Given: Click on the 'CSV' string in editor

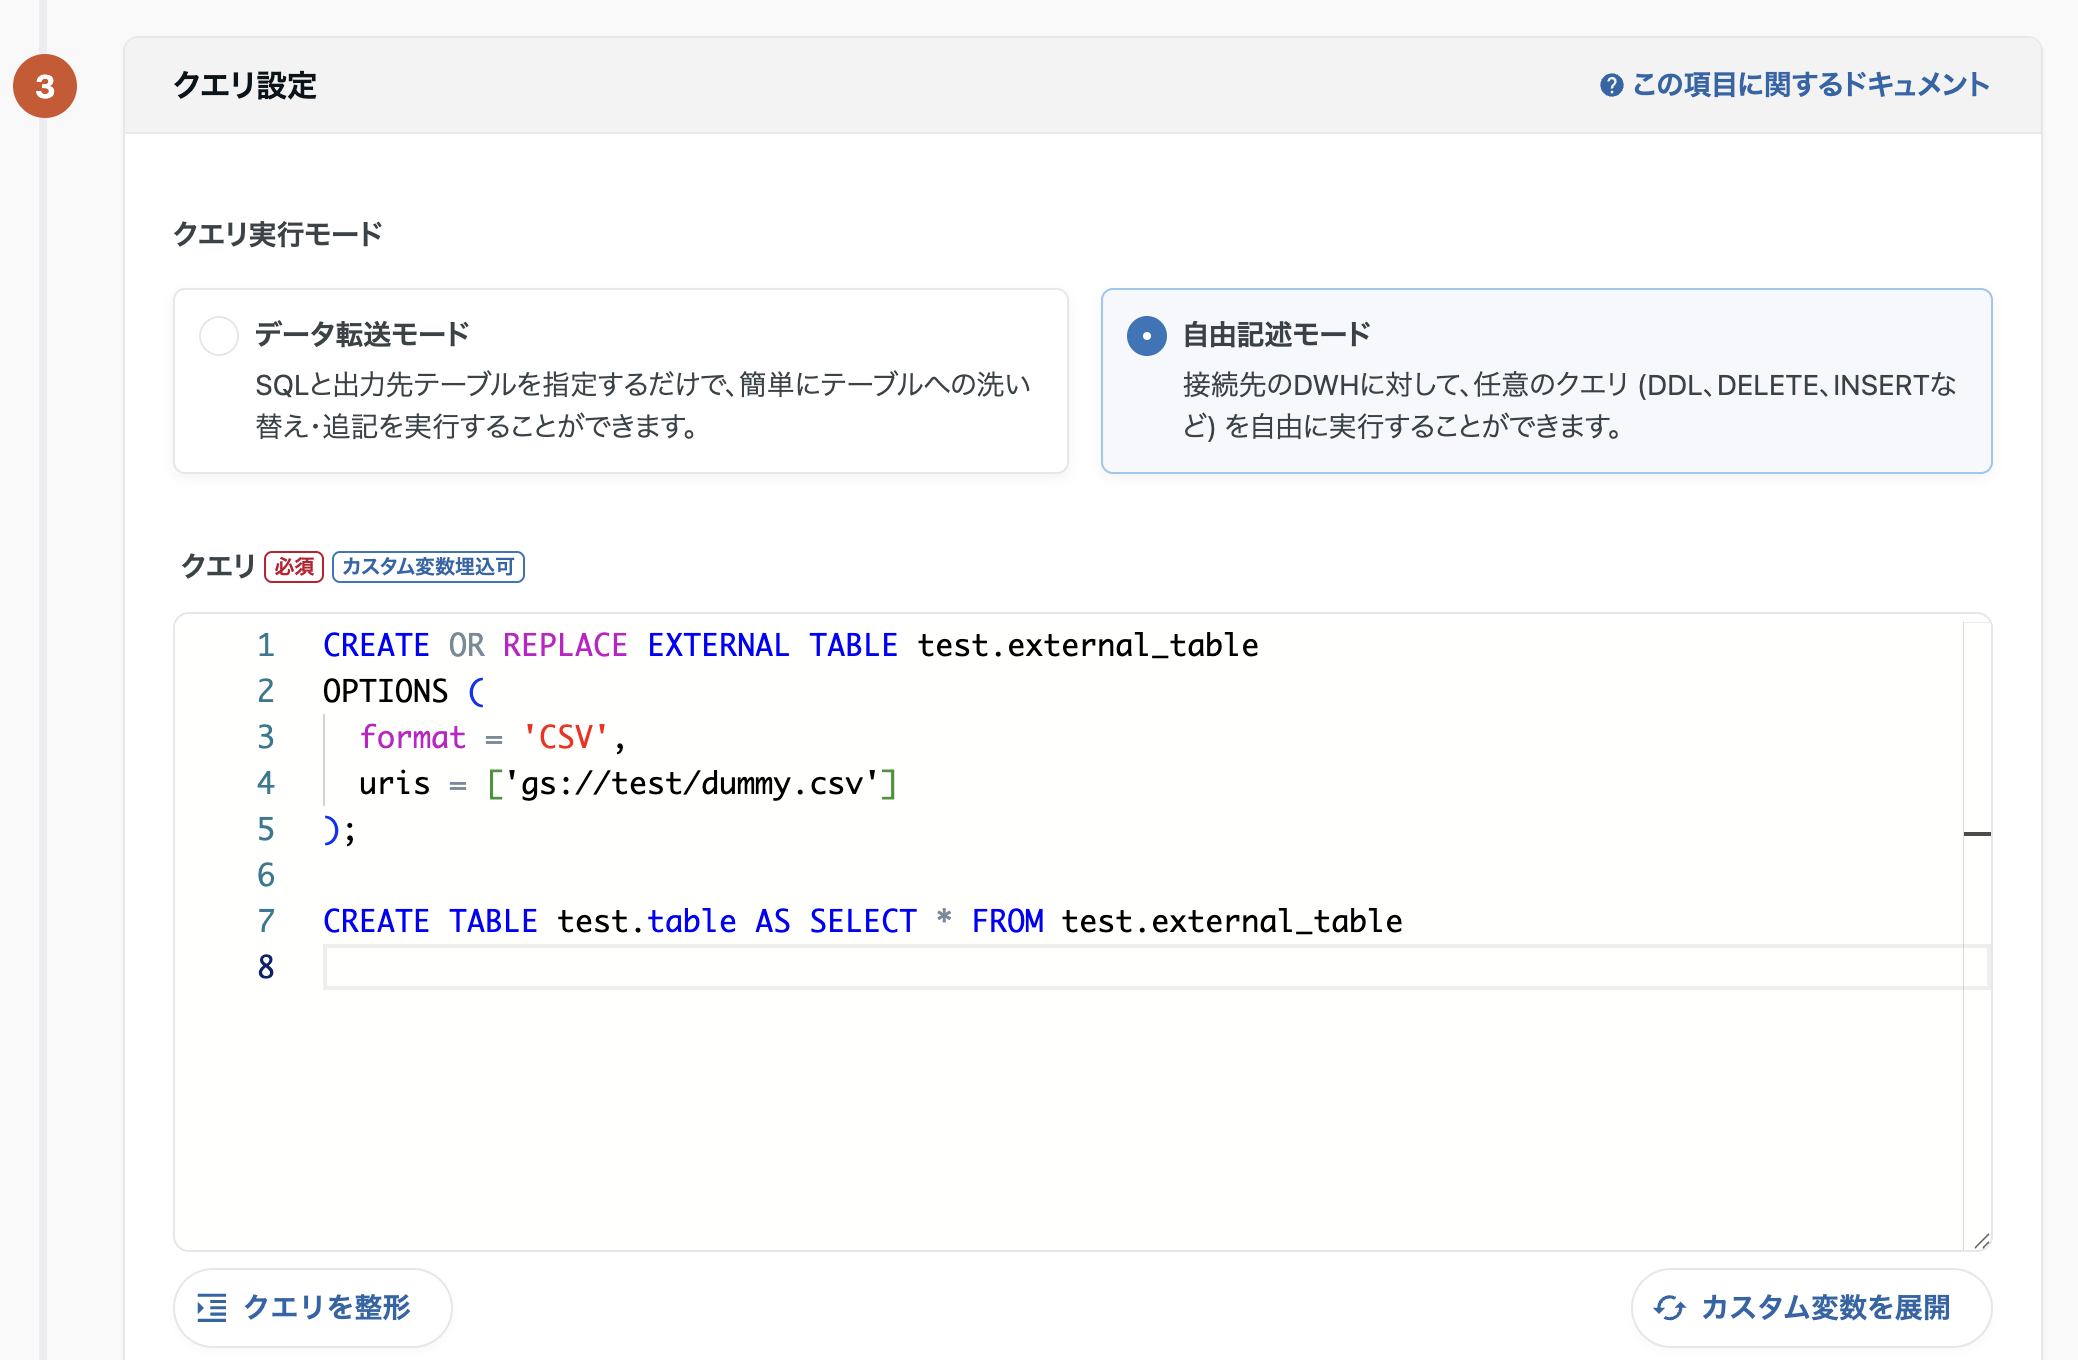Looking at the screenshot, I should [x=566, y=738].
